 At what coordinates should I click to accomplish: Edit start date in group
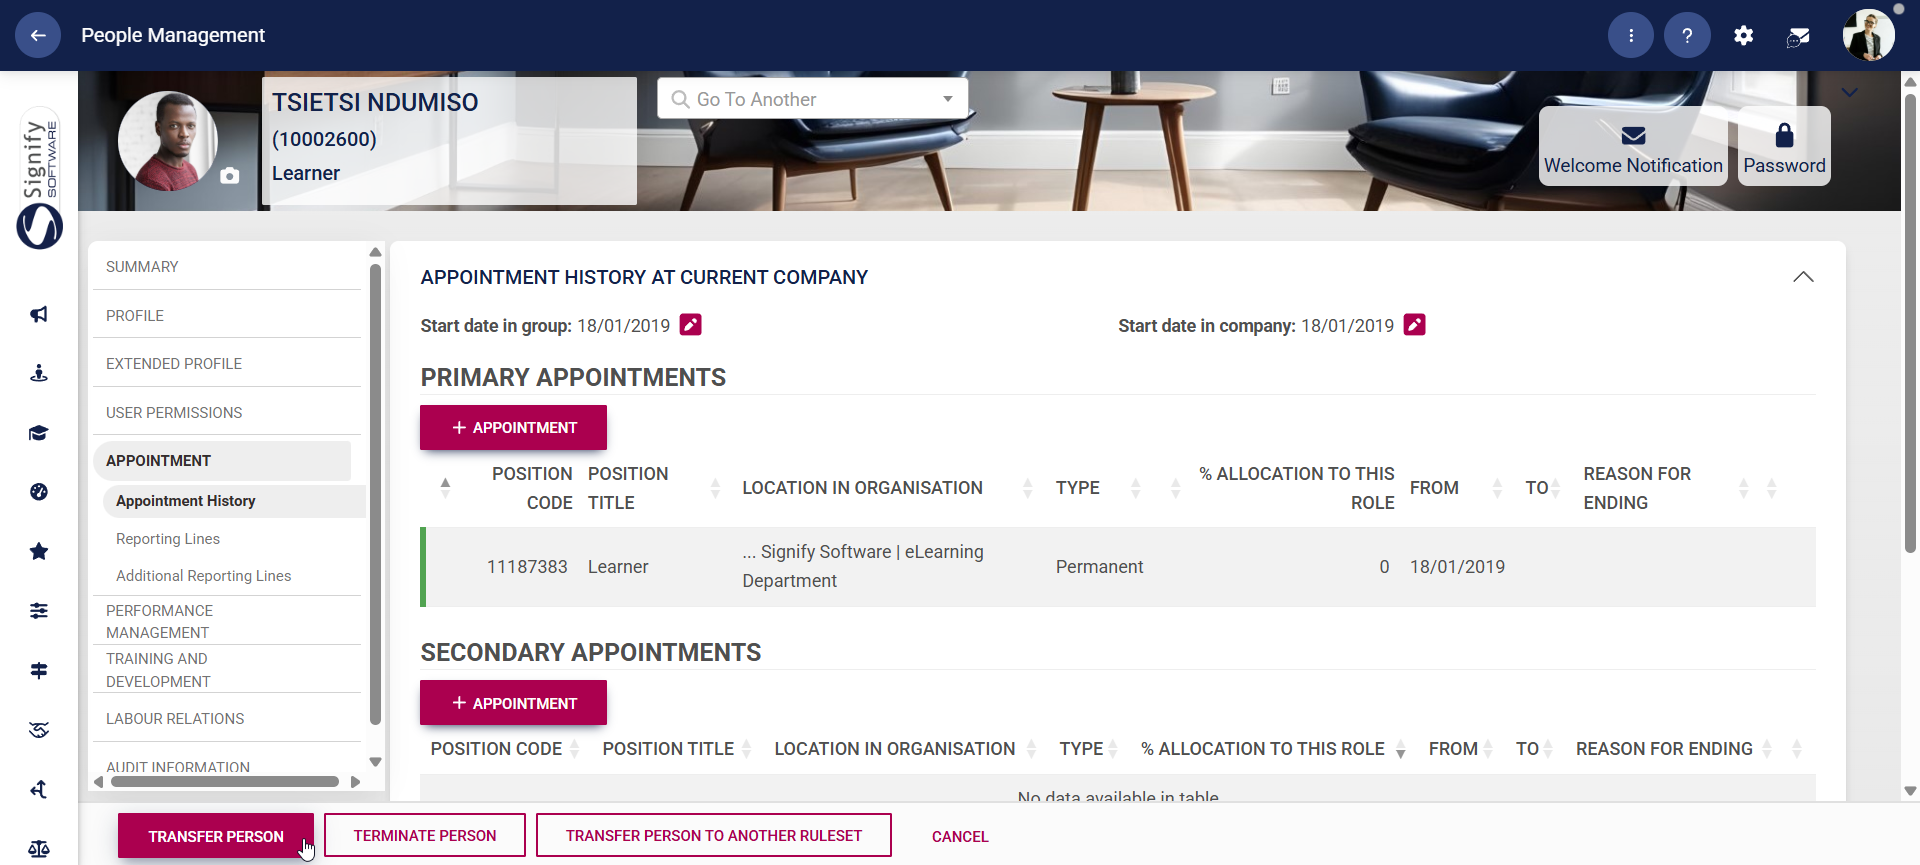tap(691, 325)
